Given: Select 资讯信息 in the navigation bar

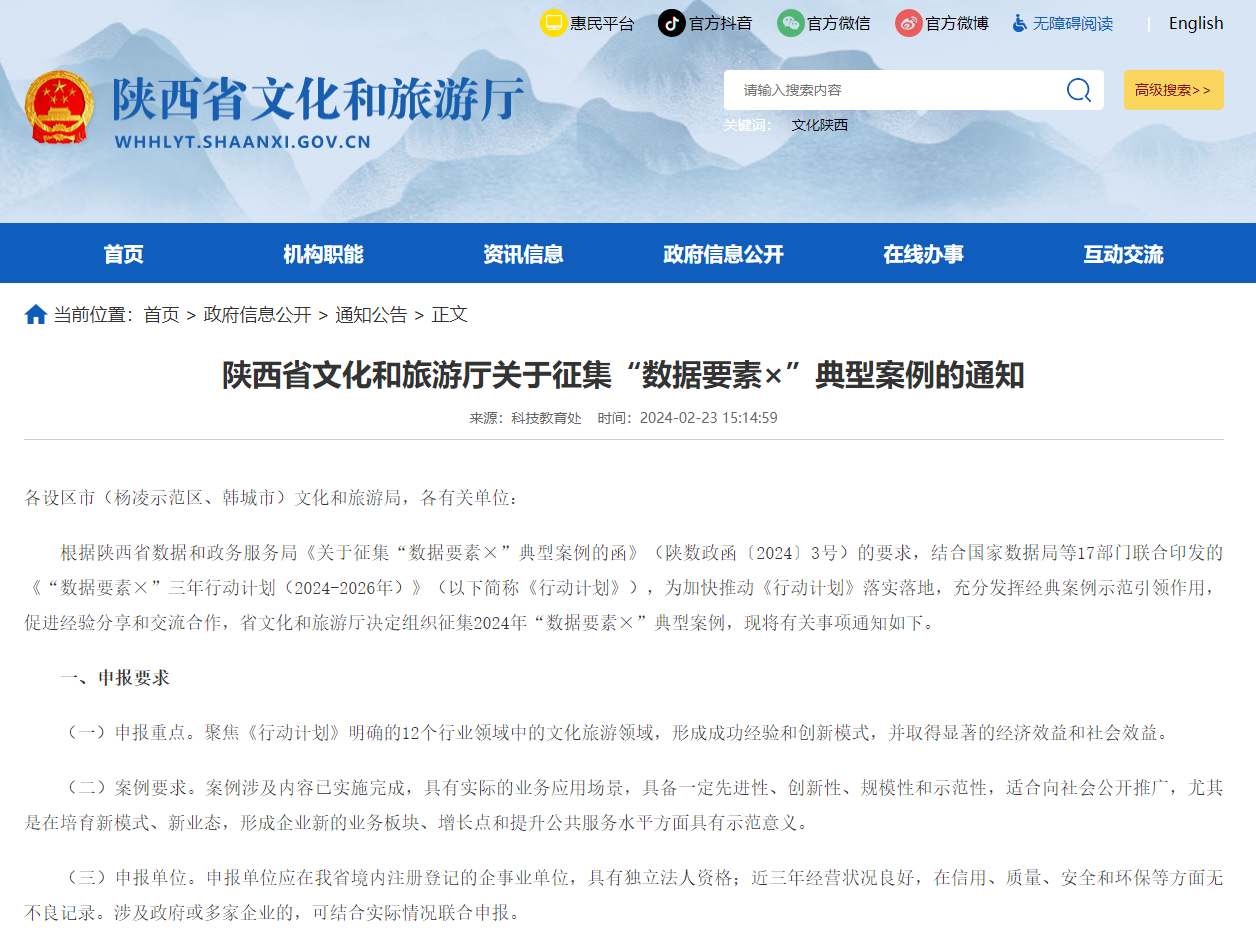Looking at the screenshot, I should [x=523, y=254].
